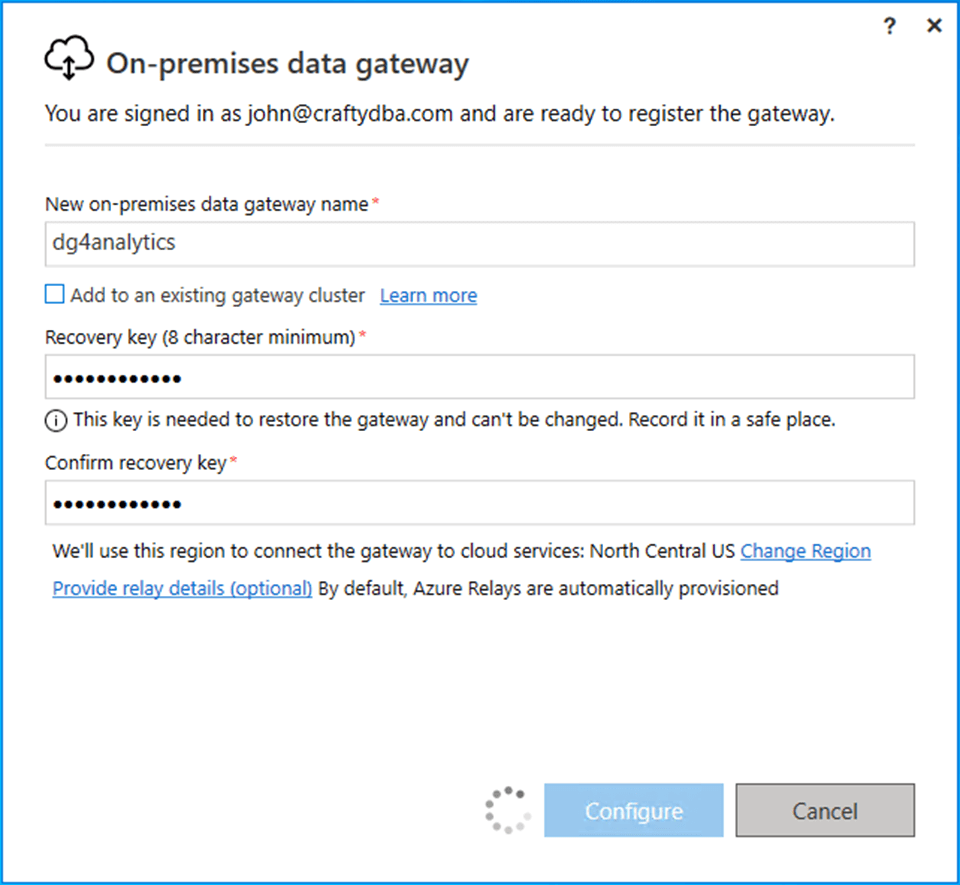Open the Change Region link
This screenshot has height=885, width=960.
coord(805,551)
